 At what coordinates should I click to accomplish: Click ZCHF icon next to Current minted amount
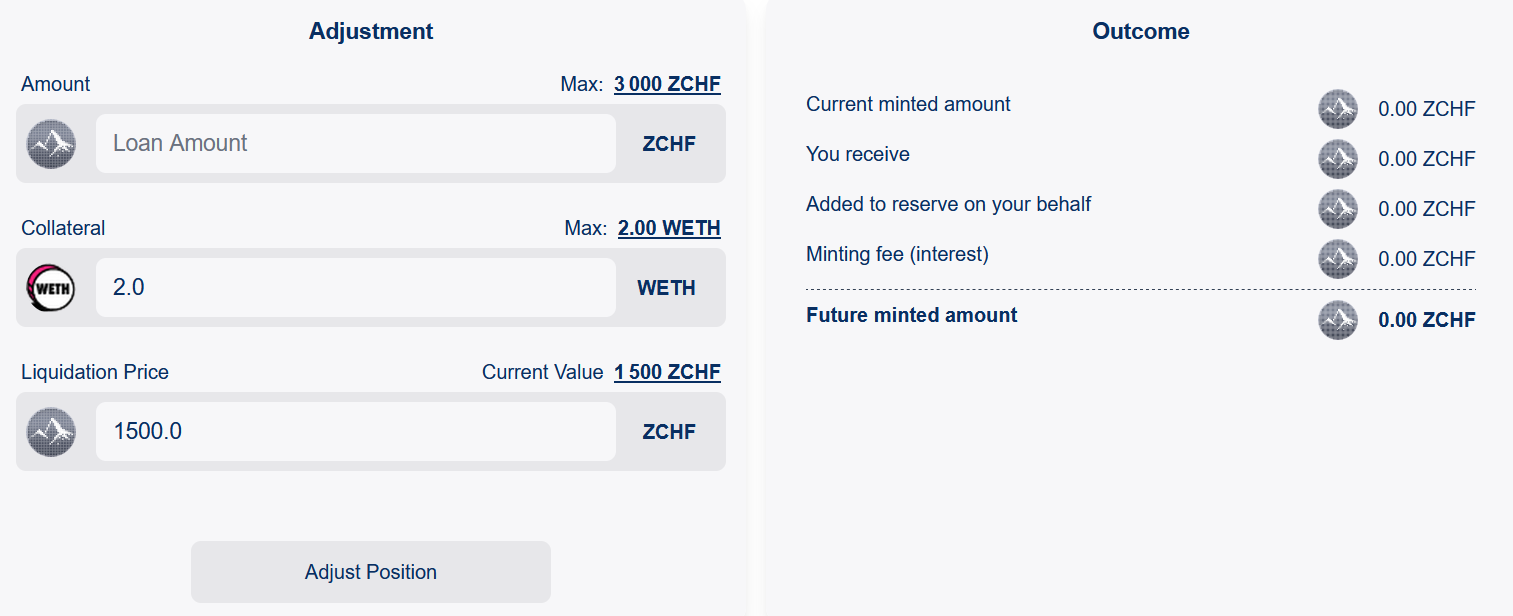[1338, 109]
